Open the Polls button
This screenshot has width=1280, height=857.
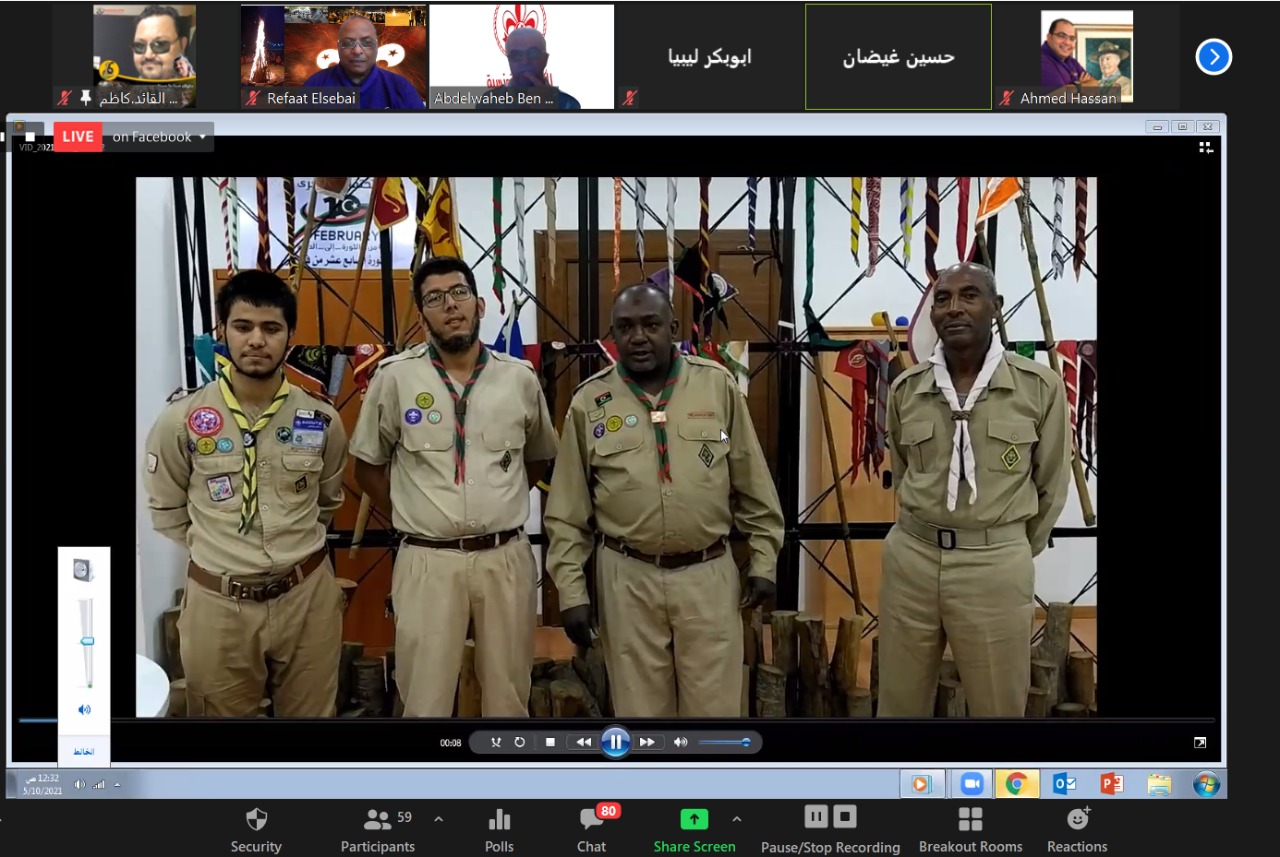coord(499,830)
